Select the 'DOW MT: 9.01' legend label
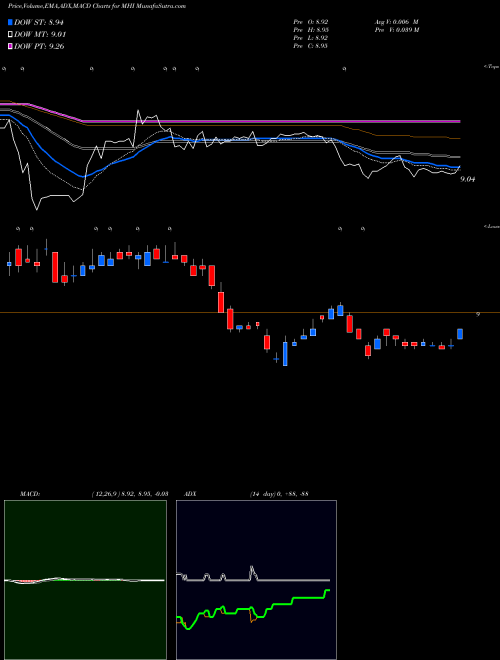The width and height of the screenshot is (500, 660). point(40,35)
